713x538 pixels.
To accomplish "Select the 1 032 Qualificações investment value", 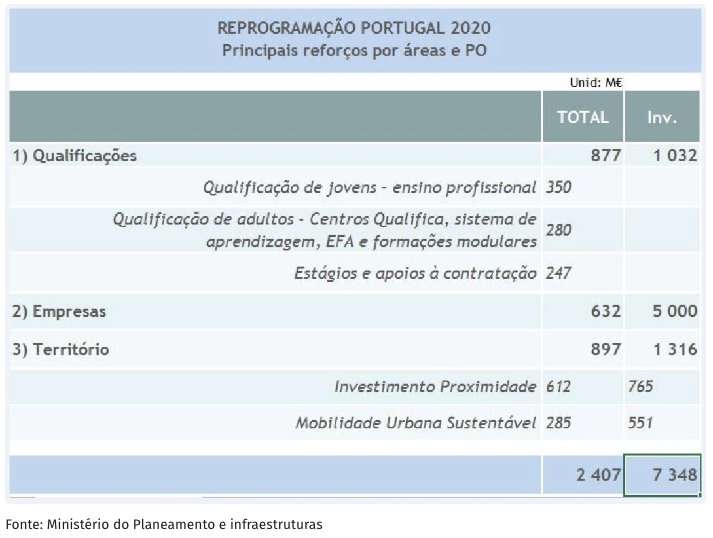I will pyautogui.click(x=675, y=156).
